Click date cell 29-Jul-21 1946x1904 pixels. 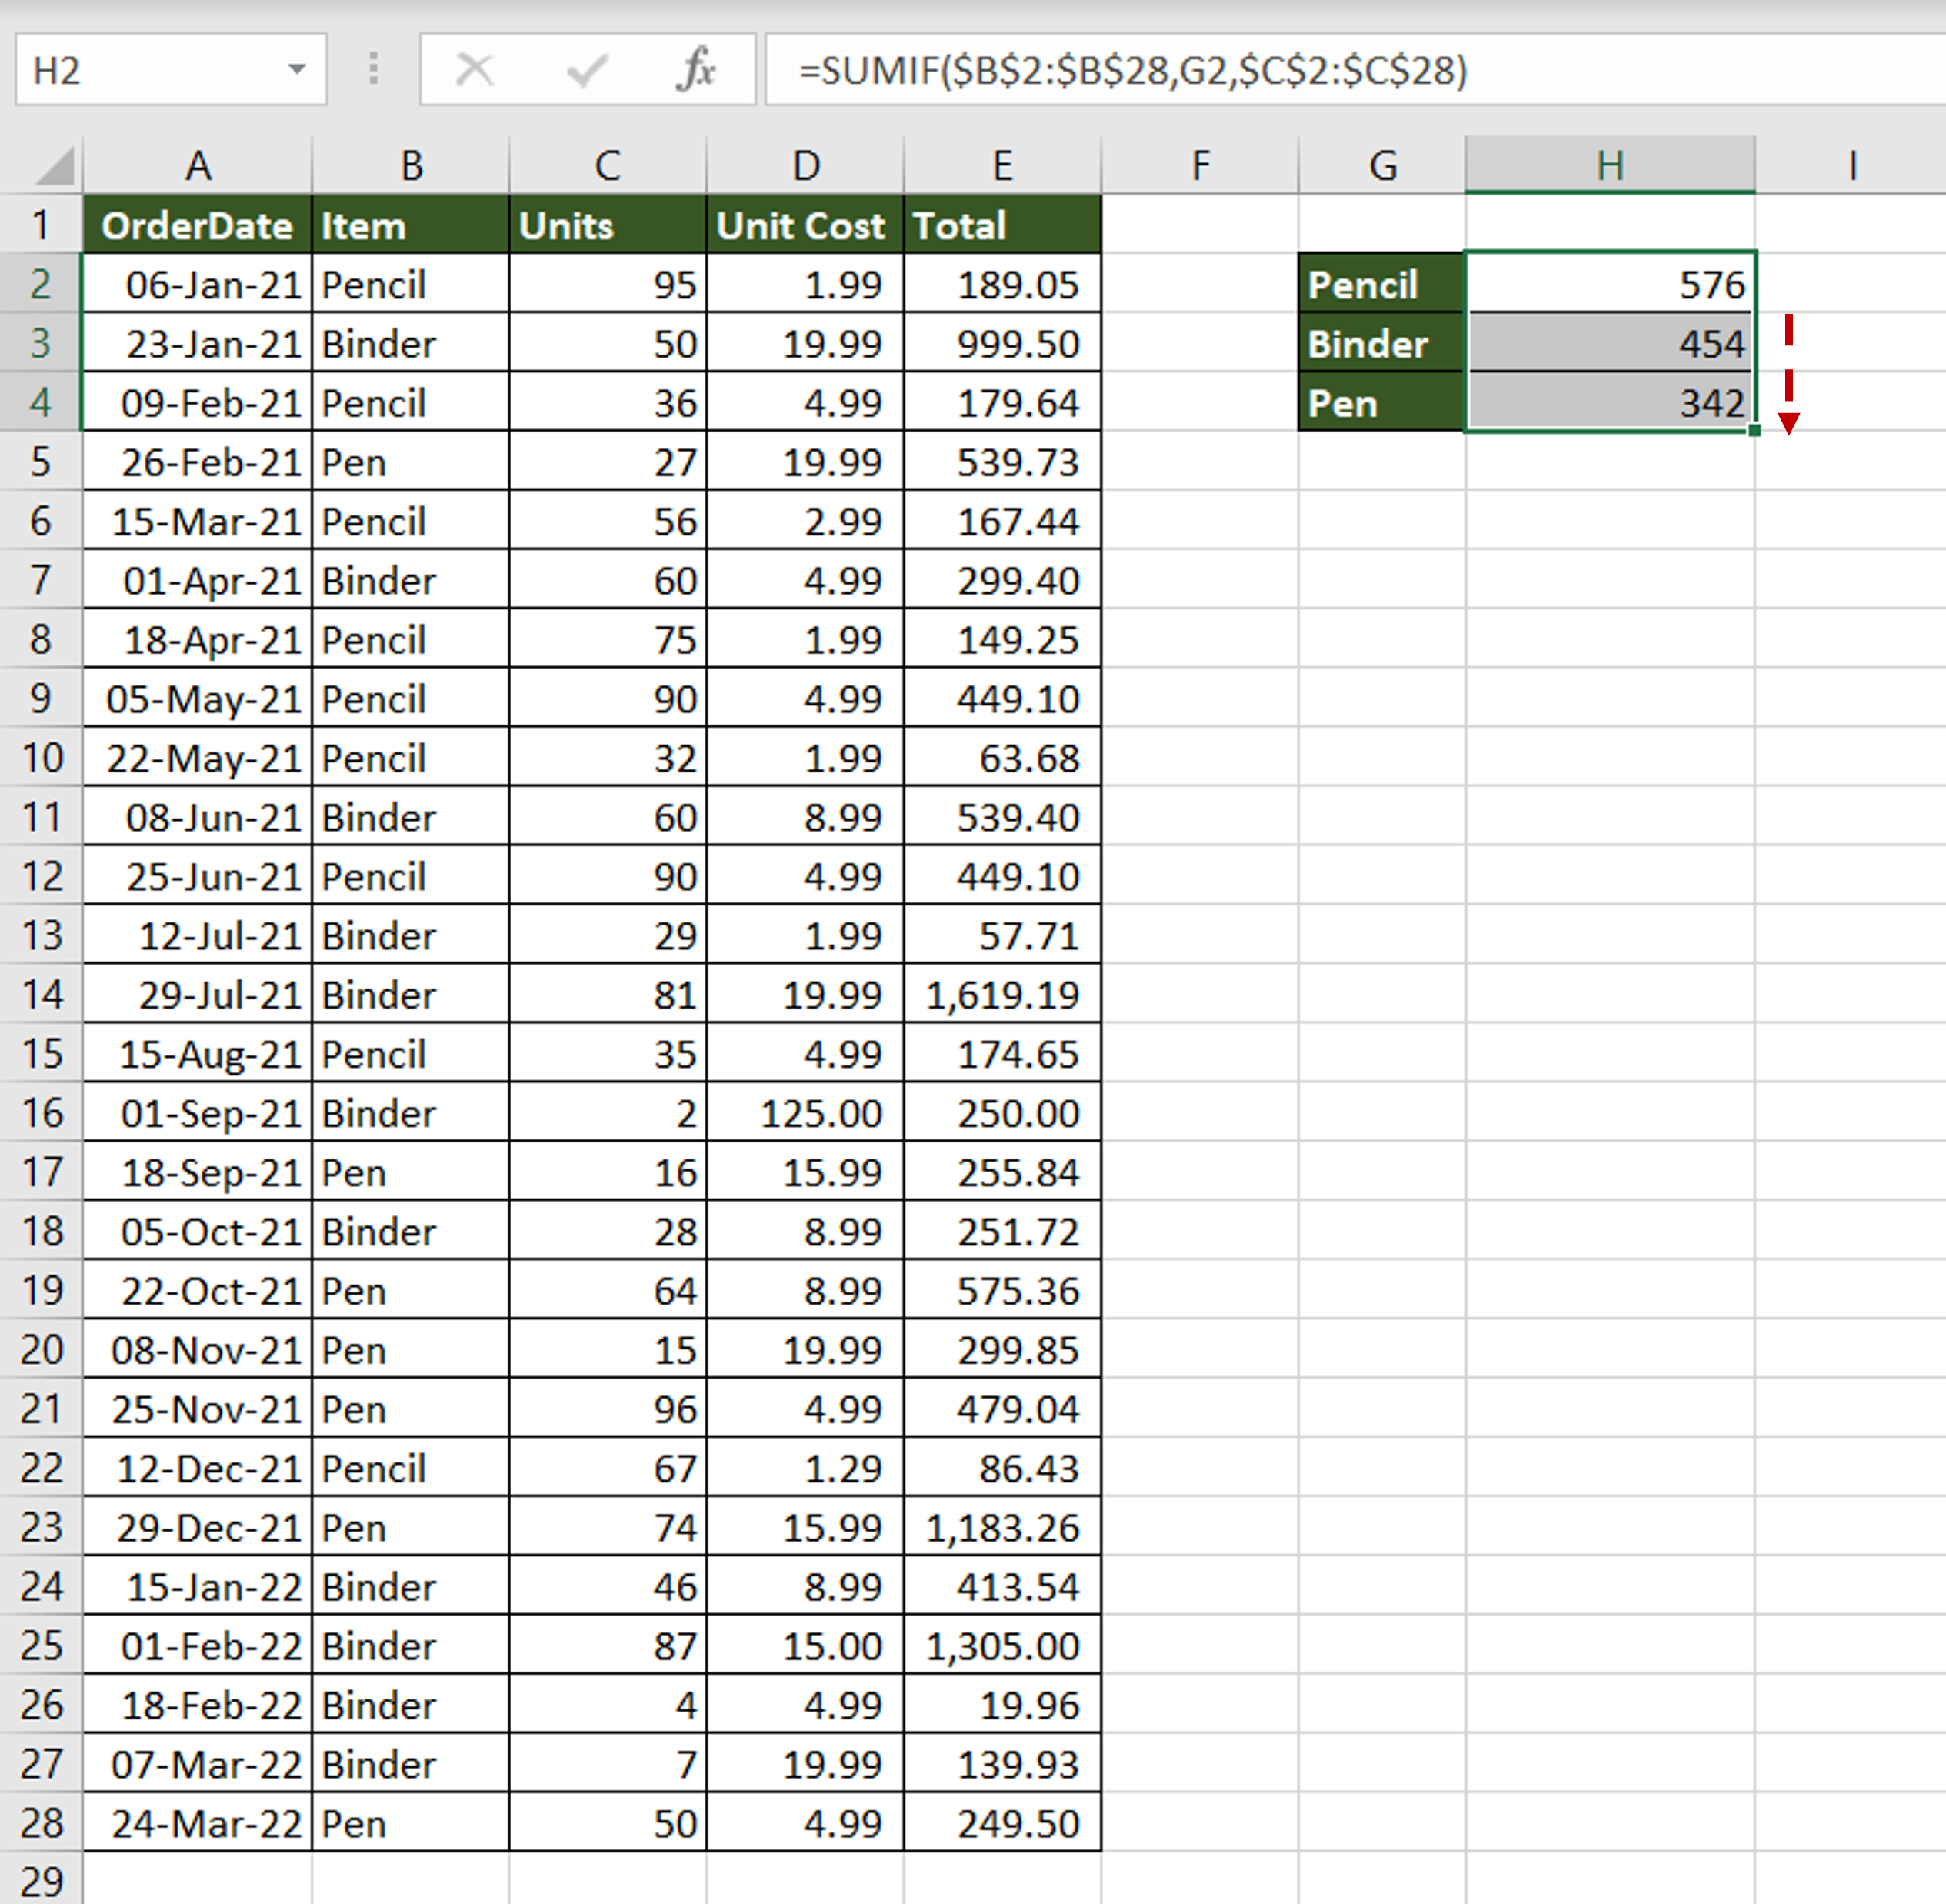tap(197, 994)
